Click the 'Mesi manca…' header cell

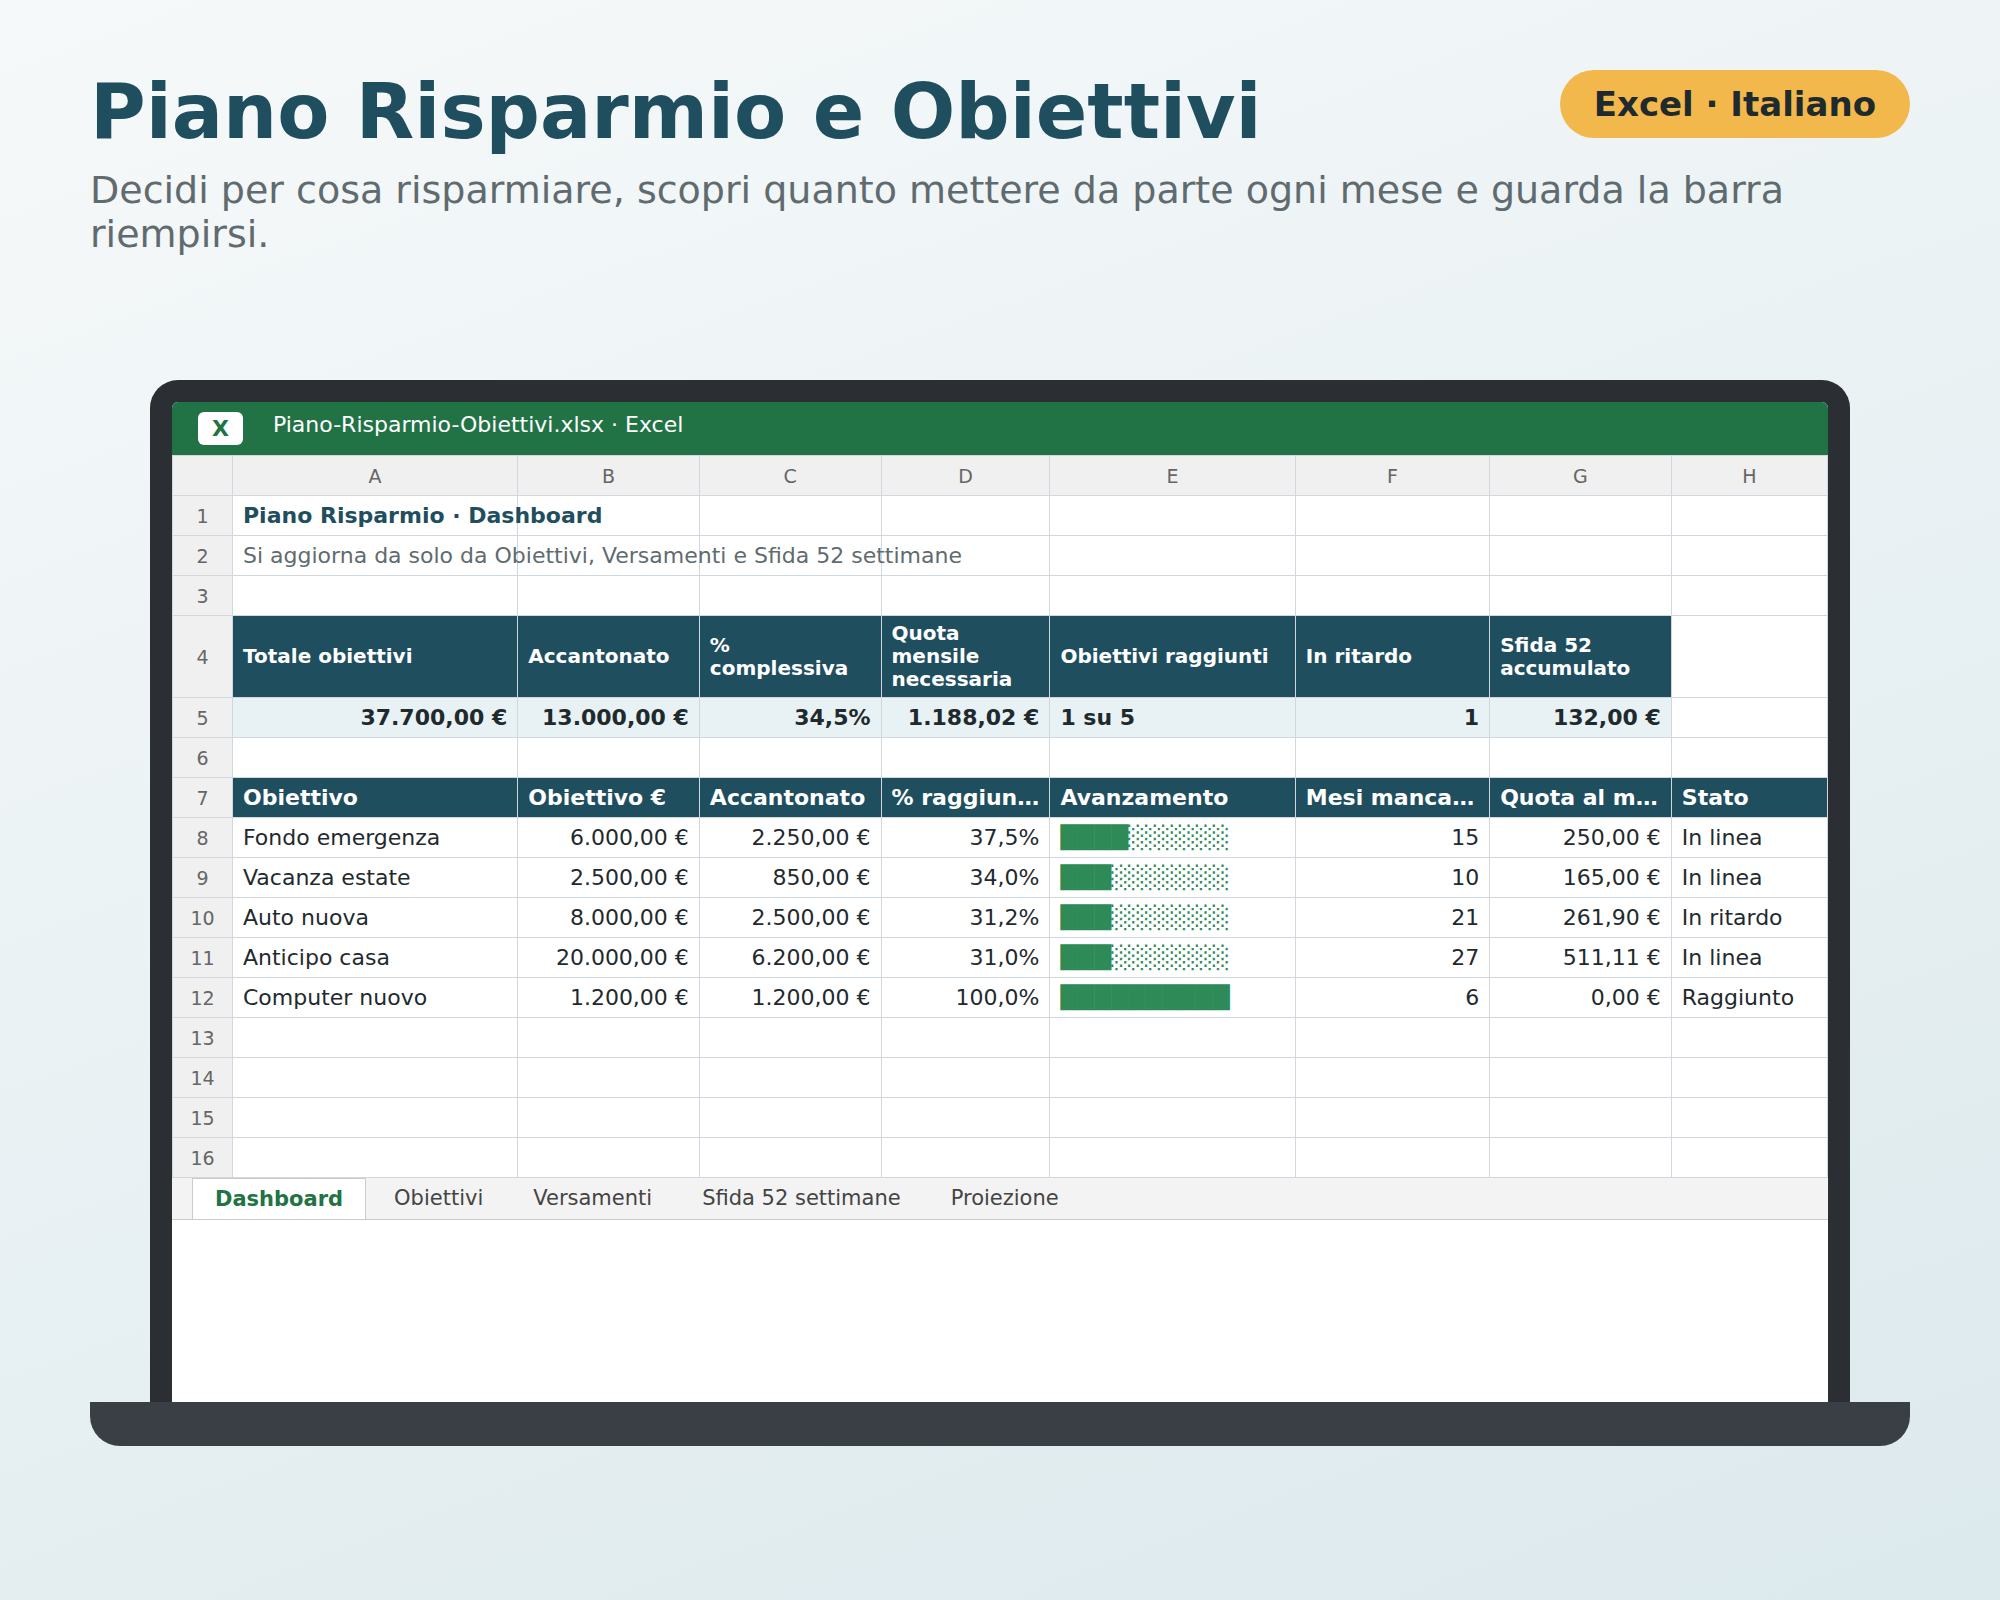click(1392, 798)
